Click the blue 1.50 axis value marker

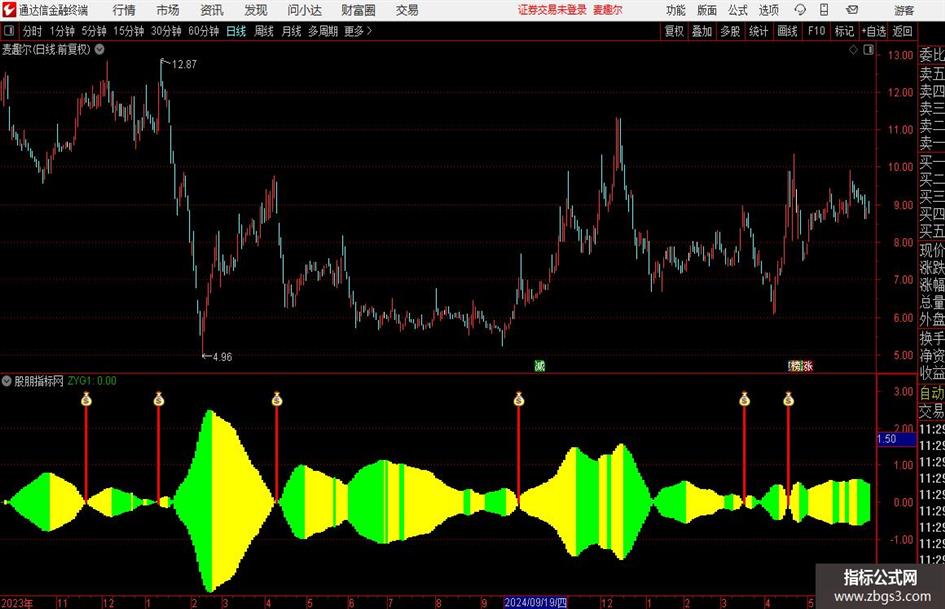[896, 439]
